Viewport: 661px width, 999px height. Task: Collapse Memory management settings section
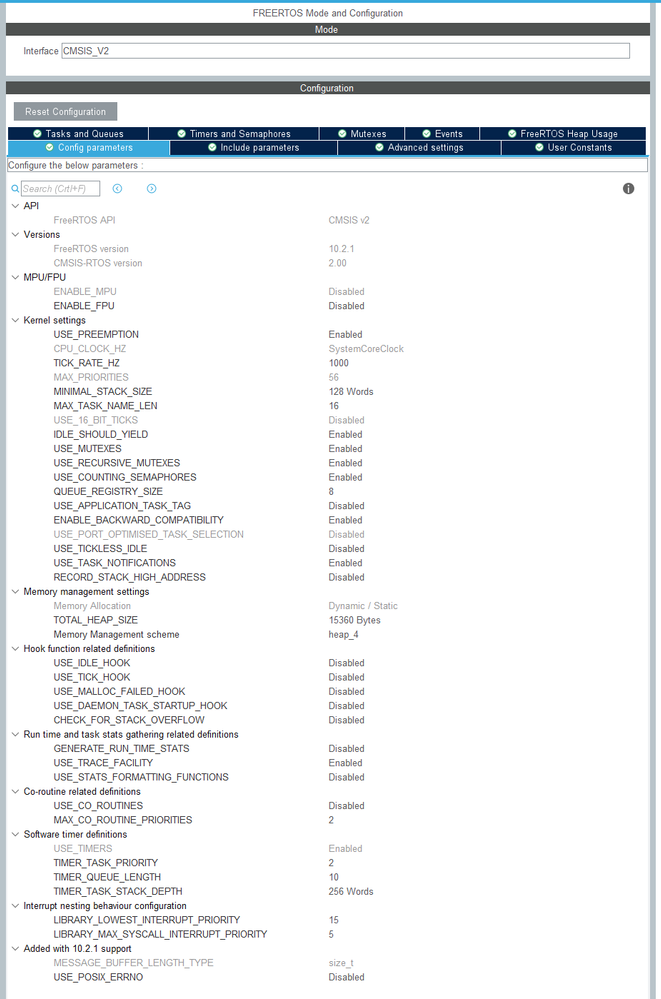15,591
